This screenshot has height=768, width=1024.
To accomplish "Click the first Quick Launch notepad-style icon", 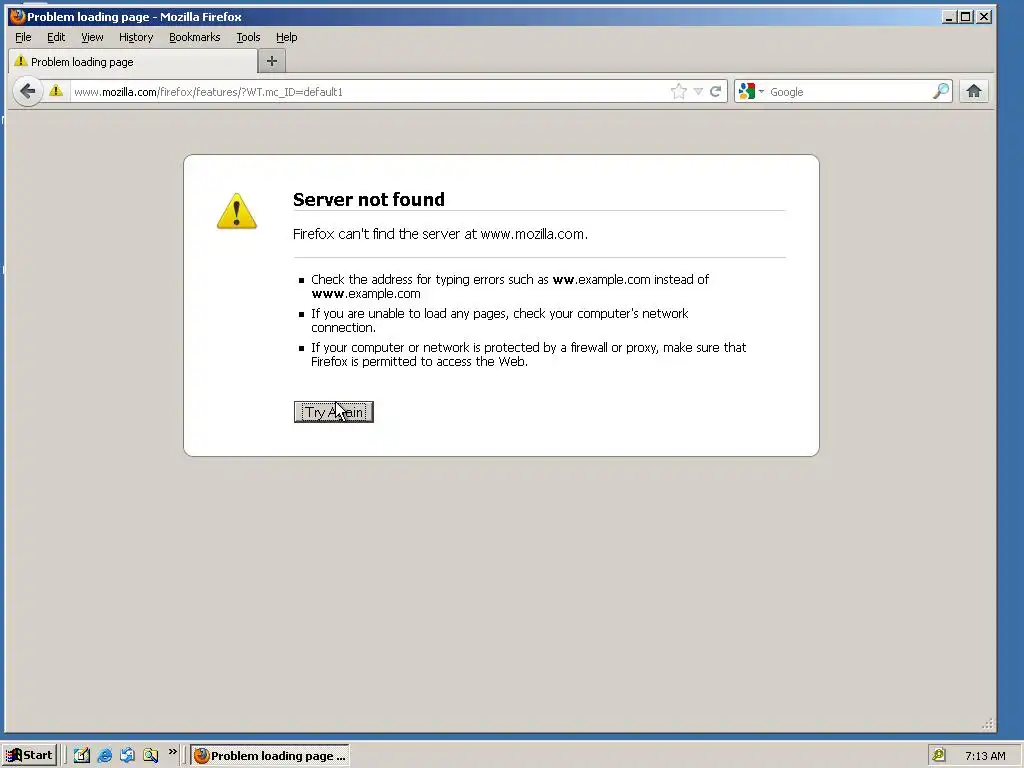I will click(x=82, y=756).
